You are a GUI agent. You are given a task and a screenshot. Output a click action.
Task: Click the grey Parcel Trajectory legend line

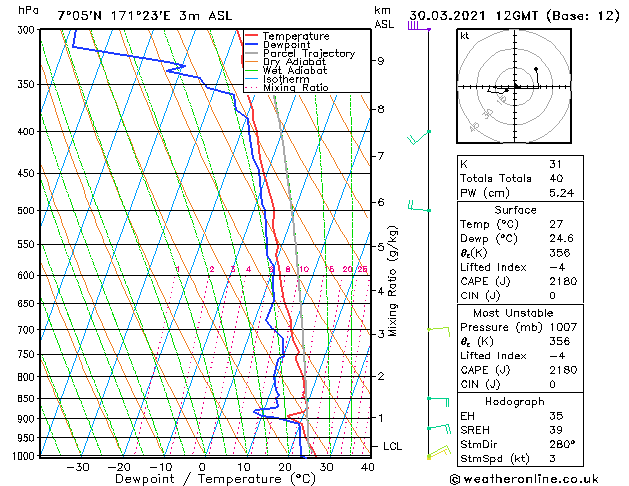(251, 53)
